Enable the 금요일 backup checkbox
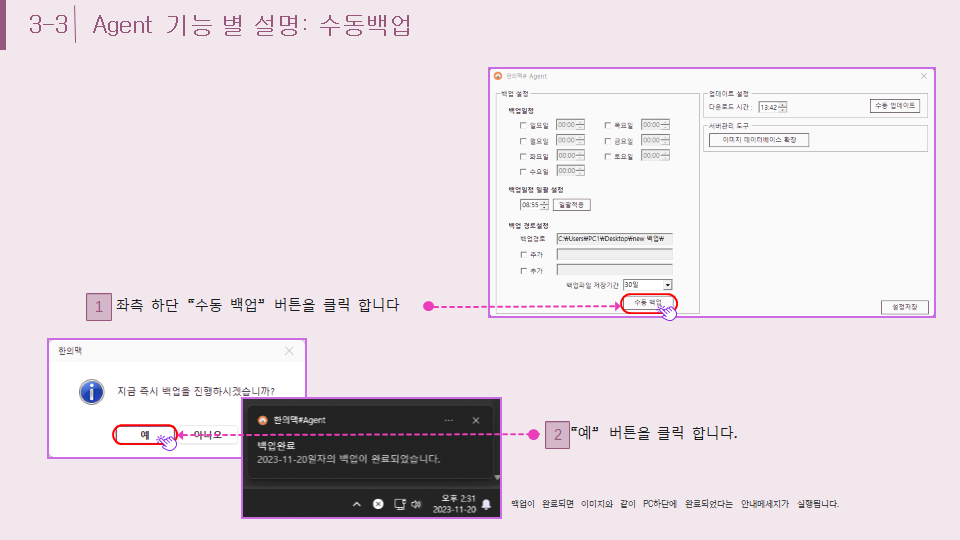The height and width of the screenshot is (540, 960). click(x=607, y=141)
